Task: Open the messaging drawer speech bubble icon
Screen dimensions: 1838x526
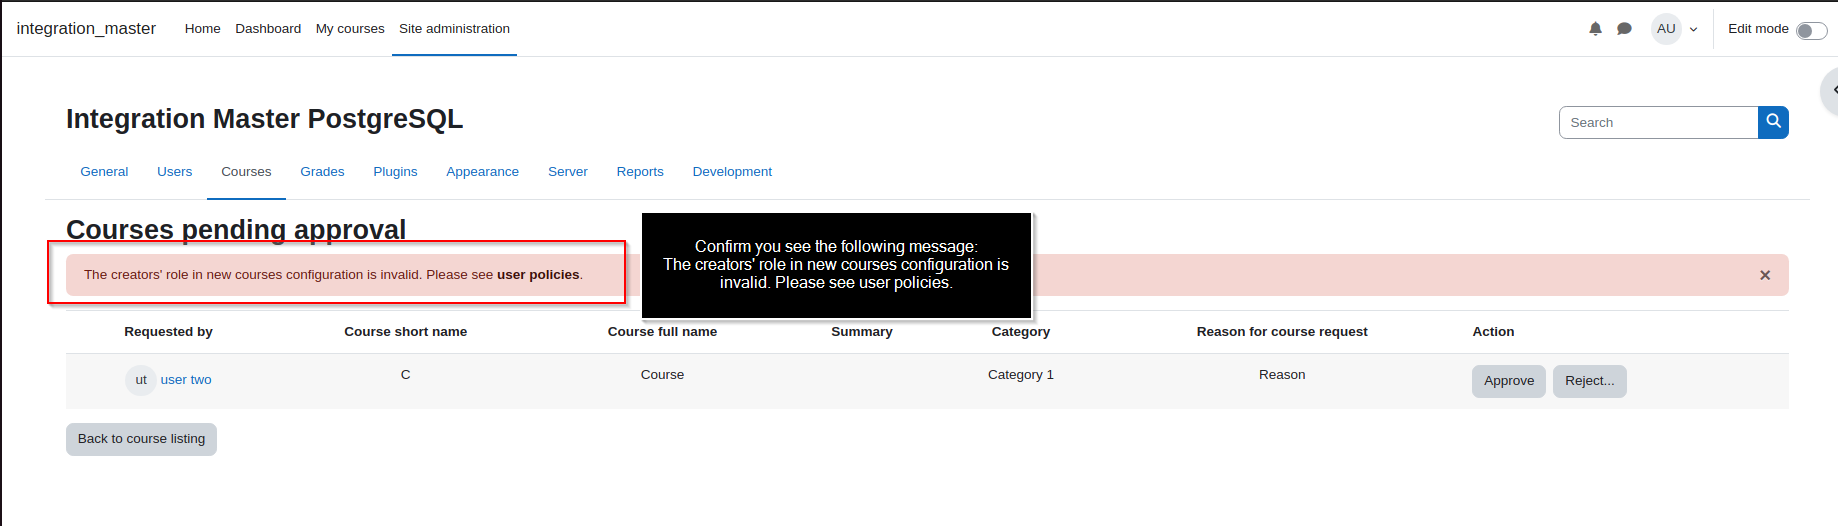Action: pos(1624,29)
